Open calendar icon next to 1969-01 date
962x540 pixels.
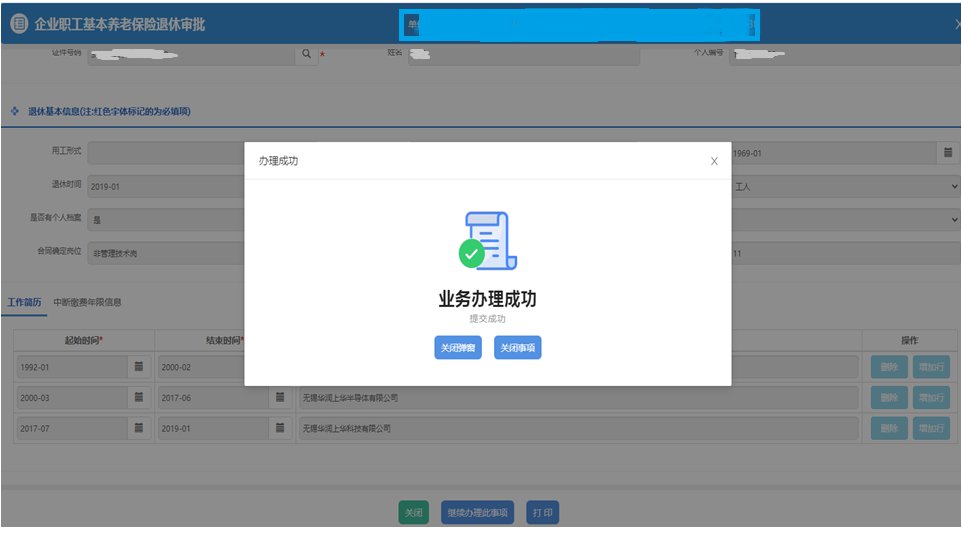[946, 153]
